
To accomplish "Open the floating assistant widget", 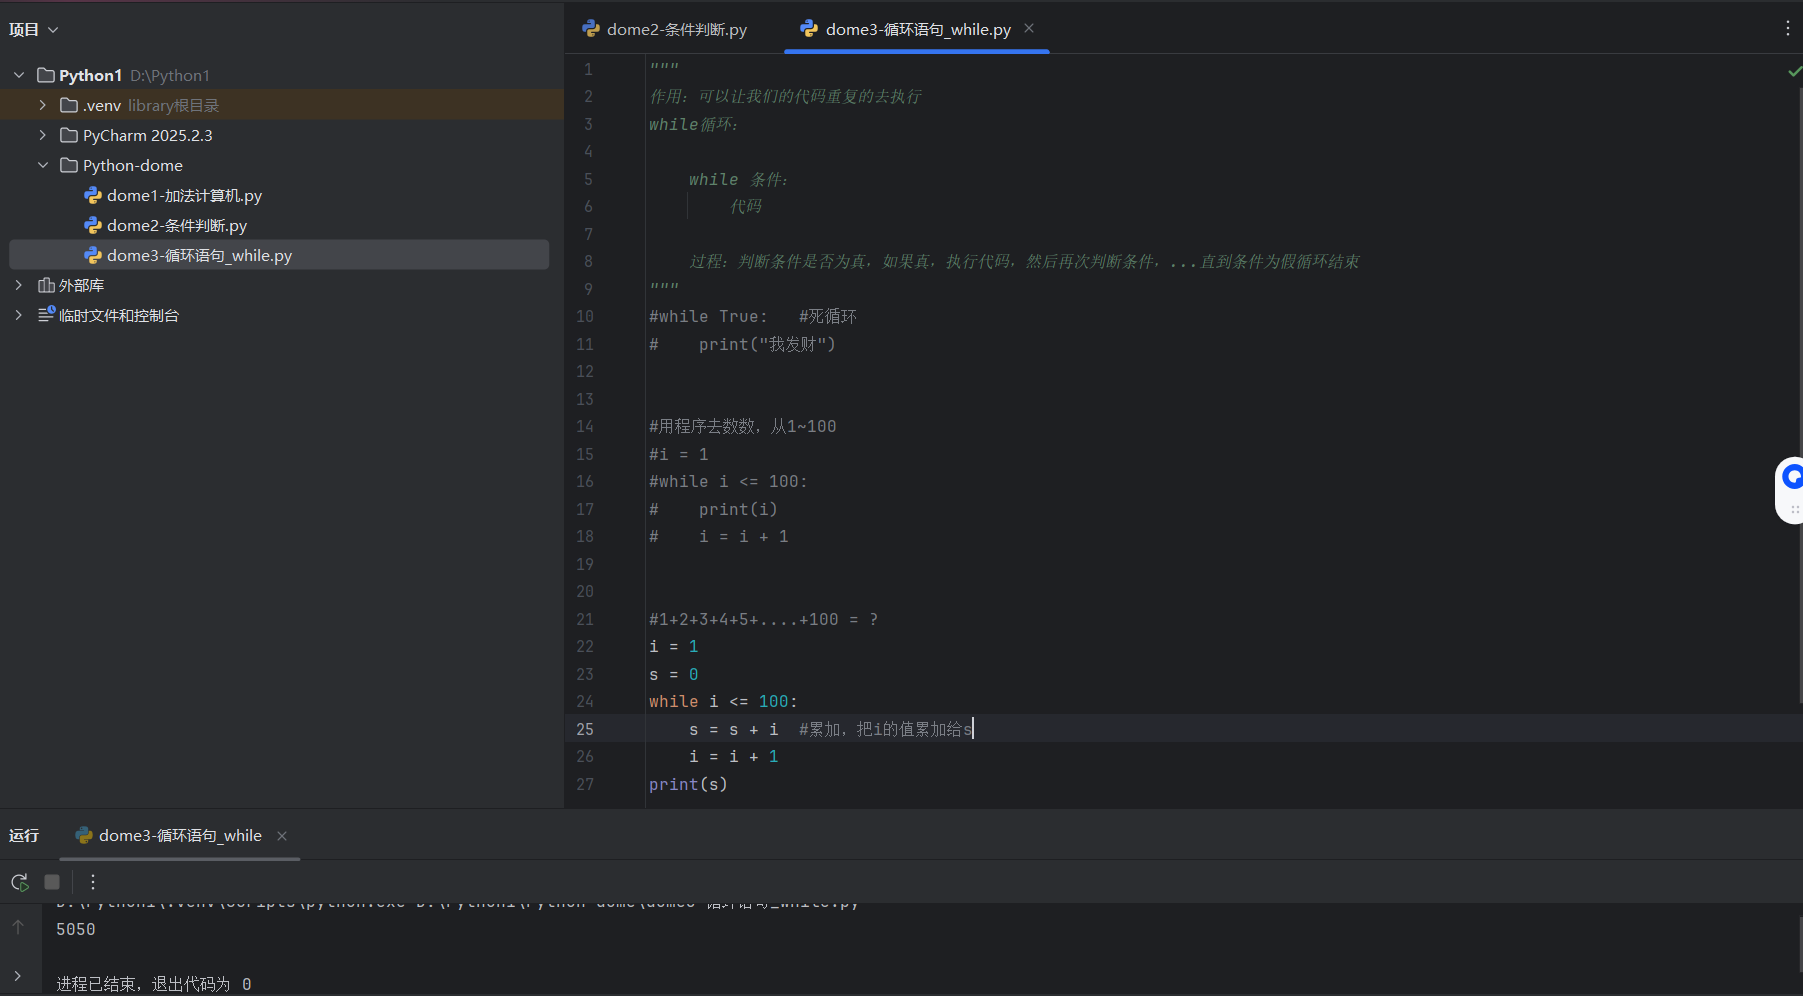I will [x=1791, y=489].
